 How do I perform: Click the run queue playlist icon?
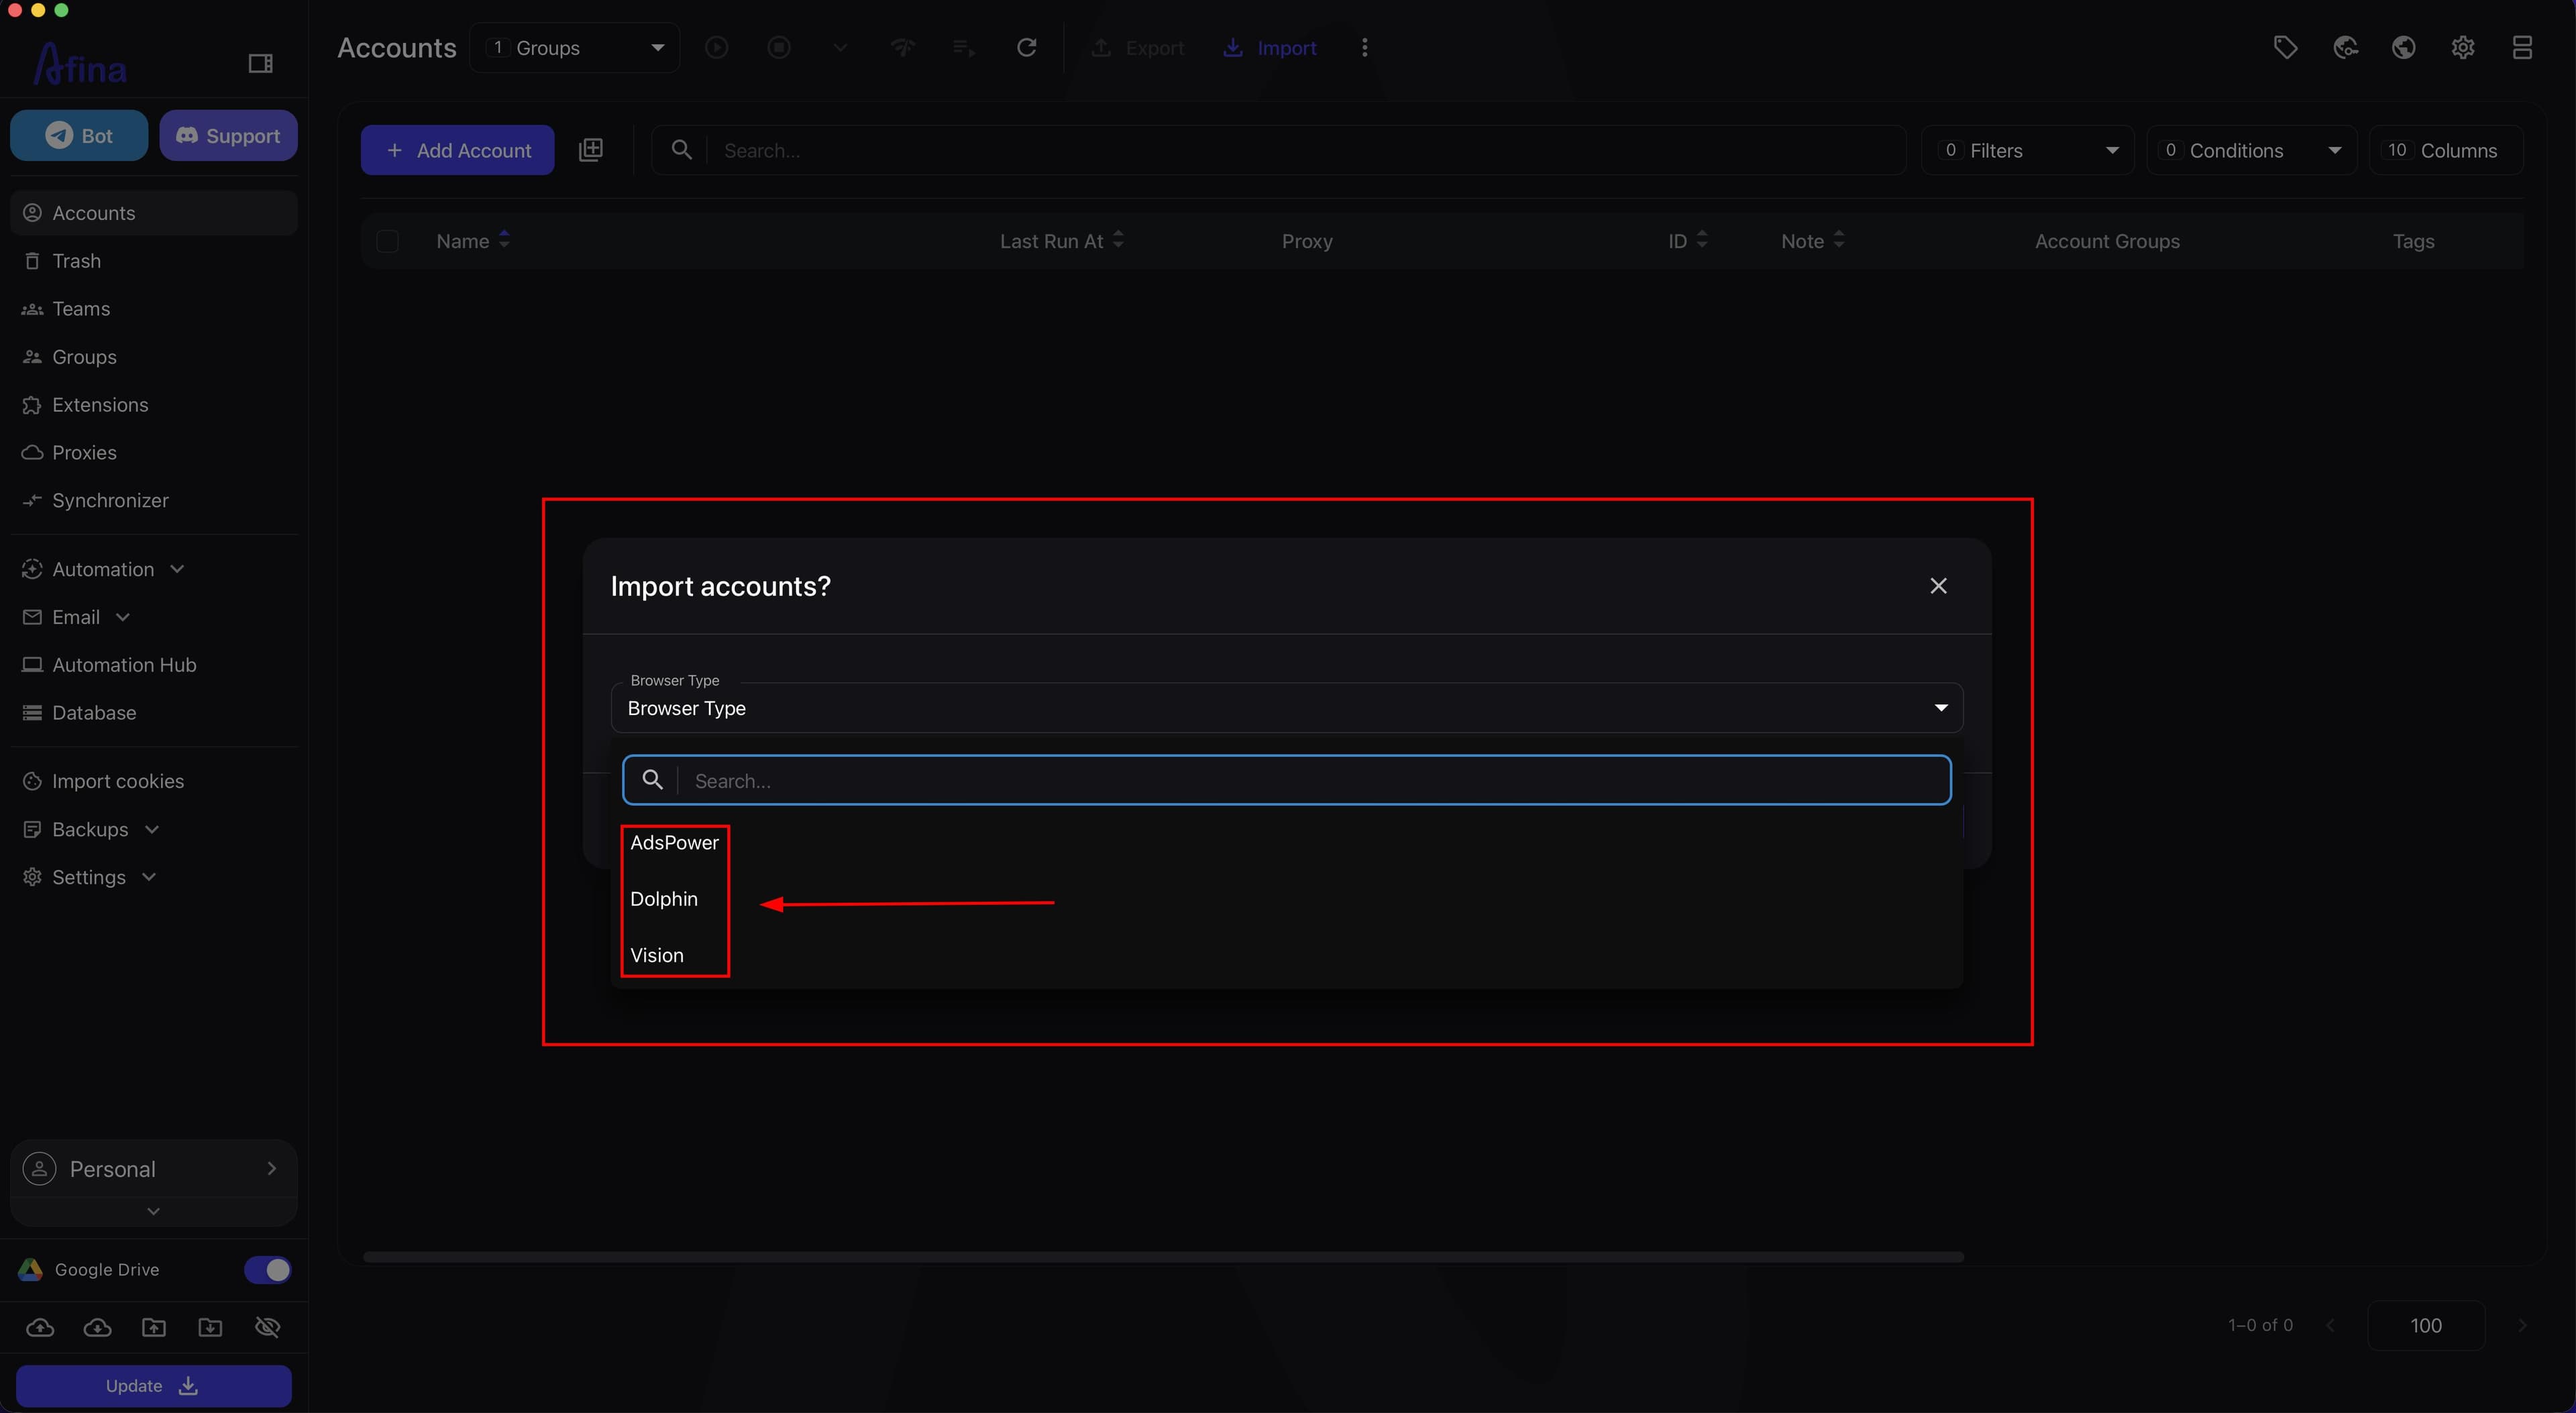[964, 47]
